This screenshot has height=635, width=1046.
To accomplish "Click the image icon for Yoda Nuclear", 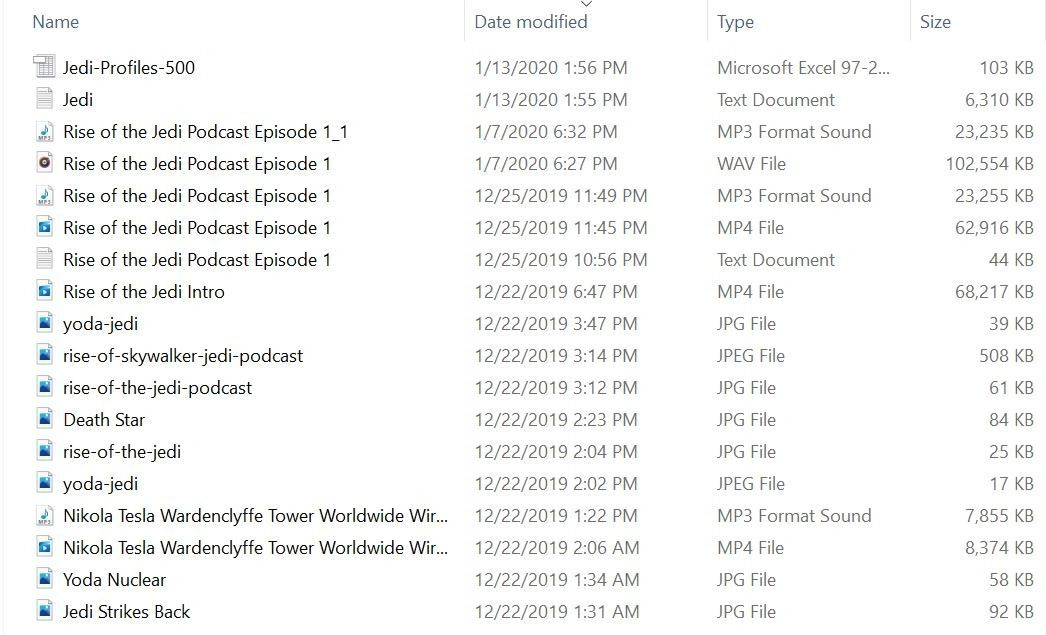I will tap(44, 579).
